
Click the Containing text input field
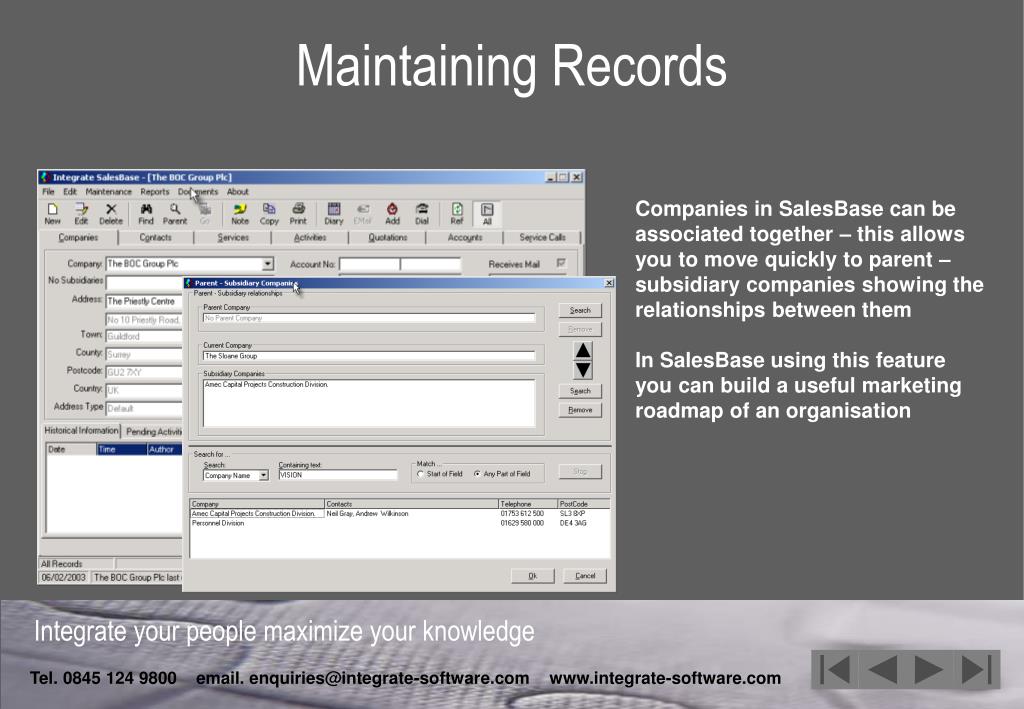pos(338,475)
